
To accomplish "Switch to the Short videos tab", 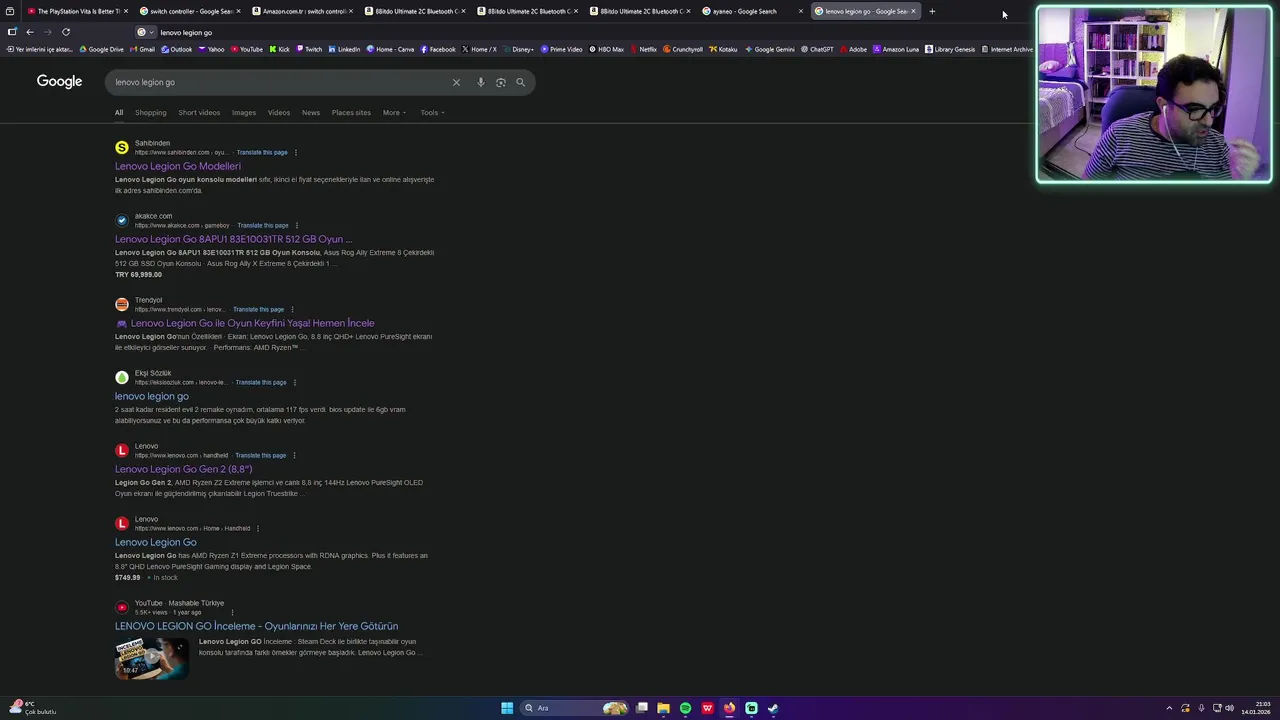I will click(x=199, y=112).
